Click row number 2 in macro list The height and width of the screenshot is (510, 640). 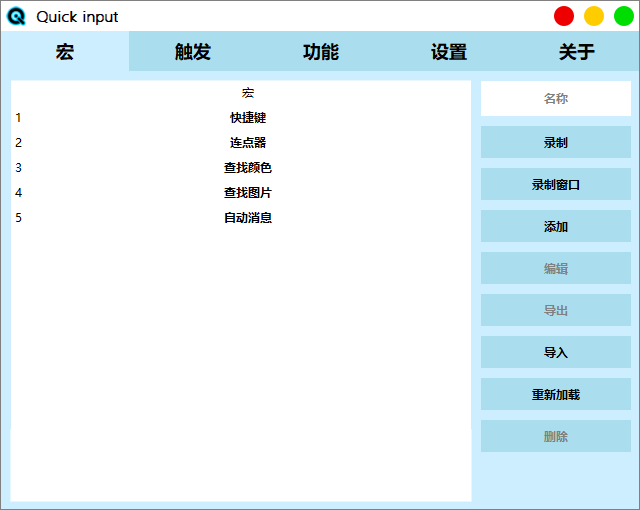(18, 142)
